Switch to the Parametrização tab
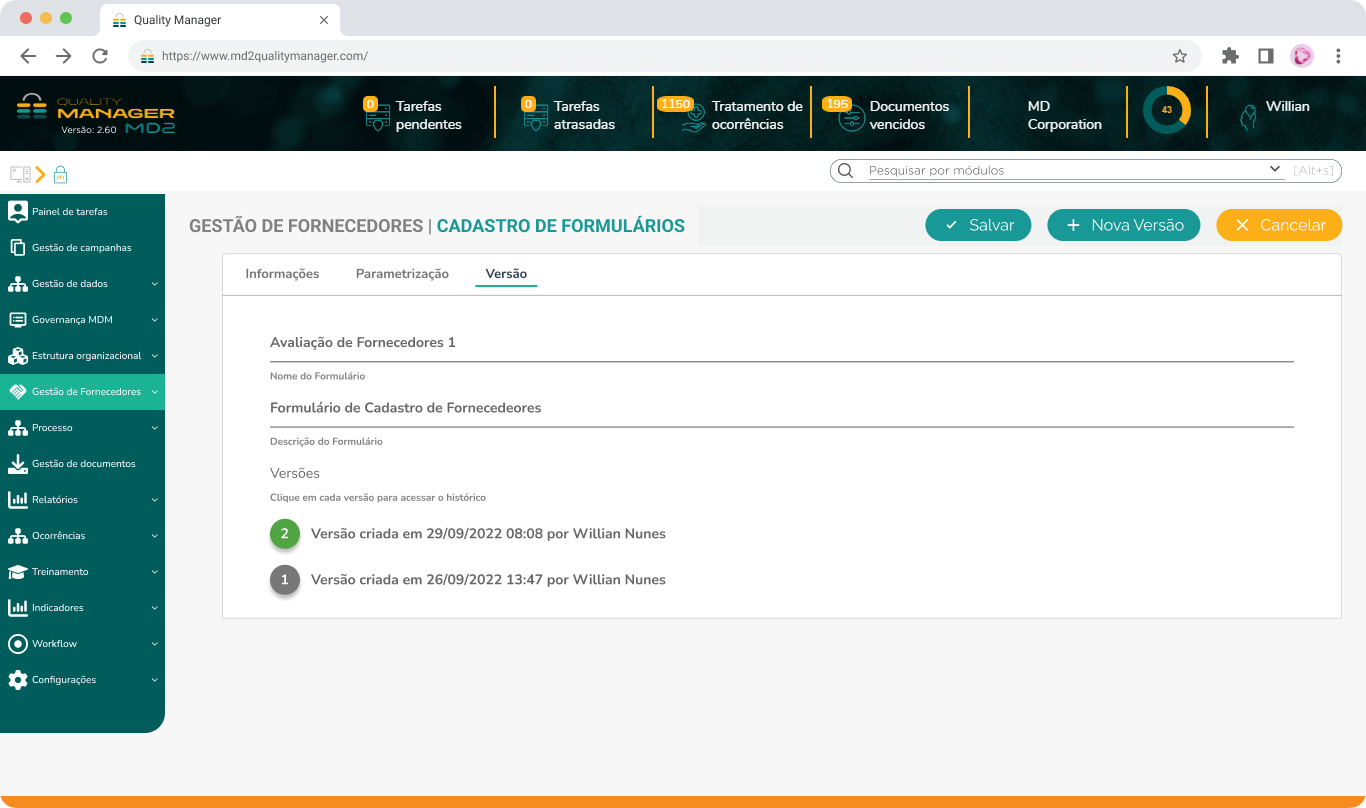 pos(401,272)
